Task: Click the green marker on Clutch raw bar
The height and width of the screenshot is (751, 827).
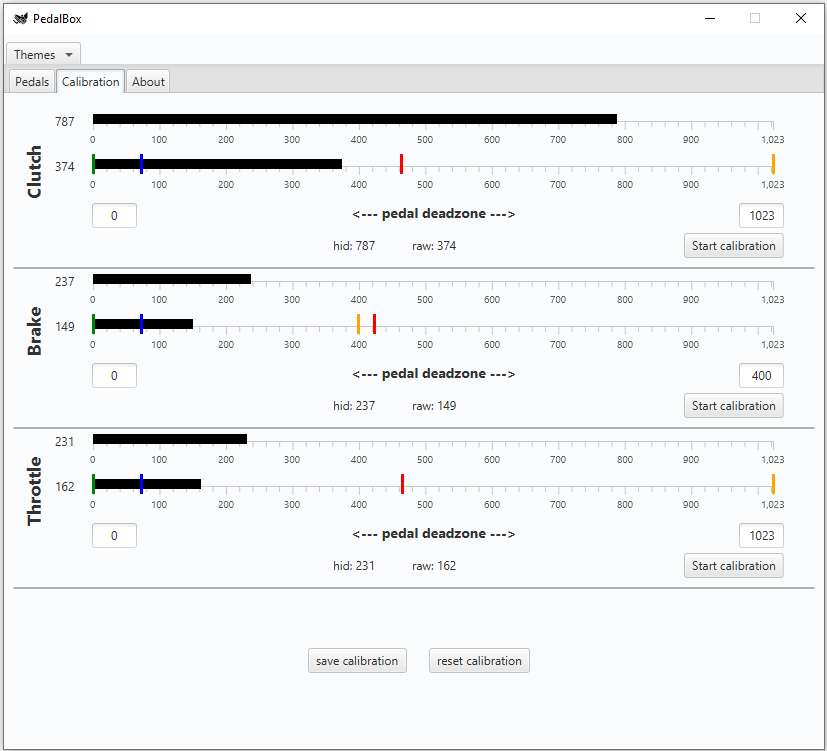Action: pyautogui.click(x=93, y=164)
